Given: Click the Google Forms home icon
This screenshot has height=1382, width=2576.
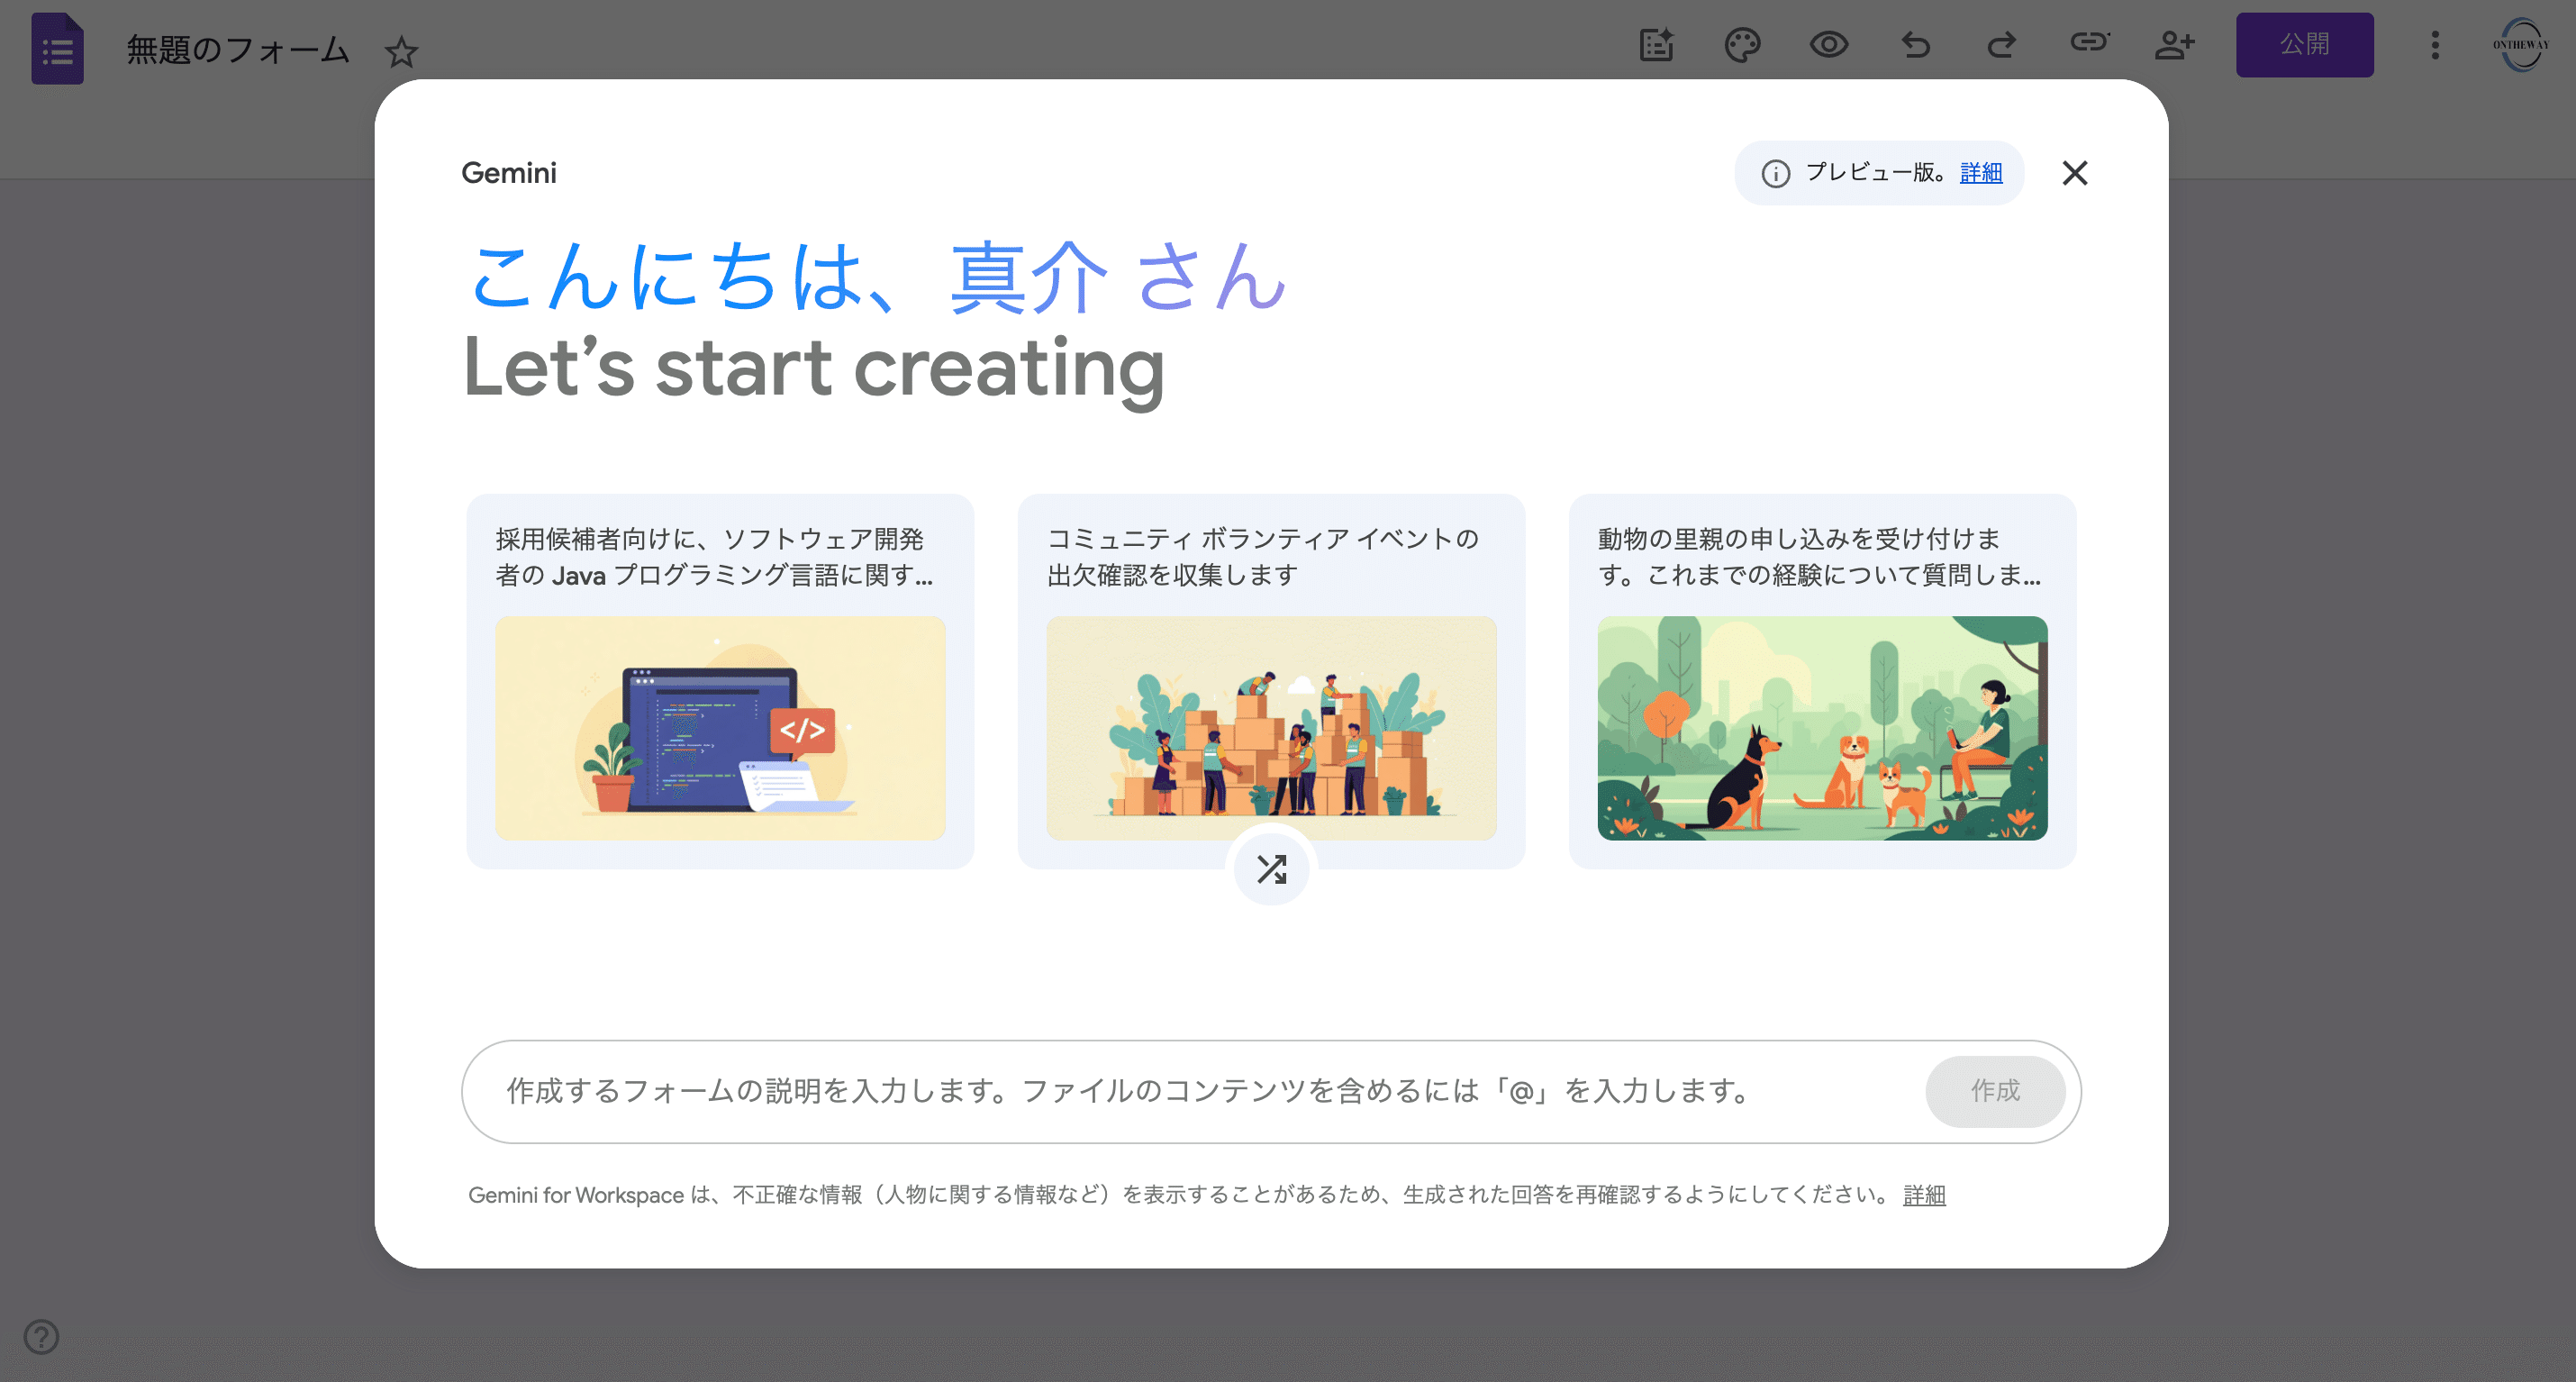Looking at the screenshot, I should pos(57,48).
